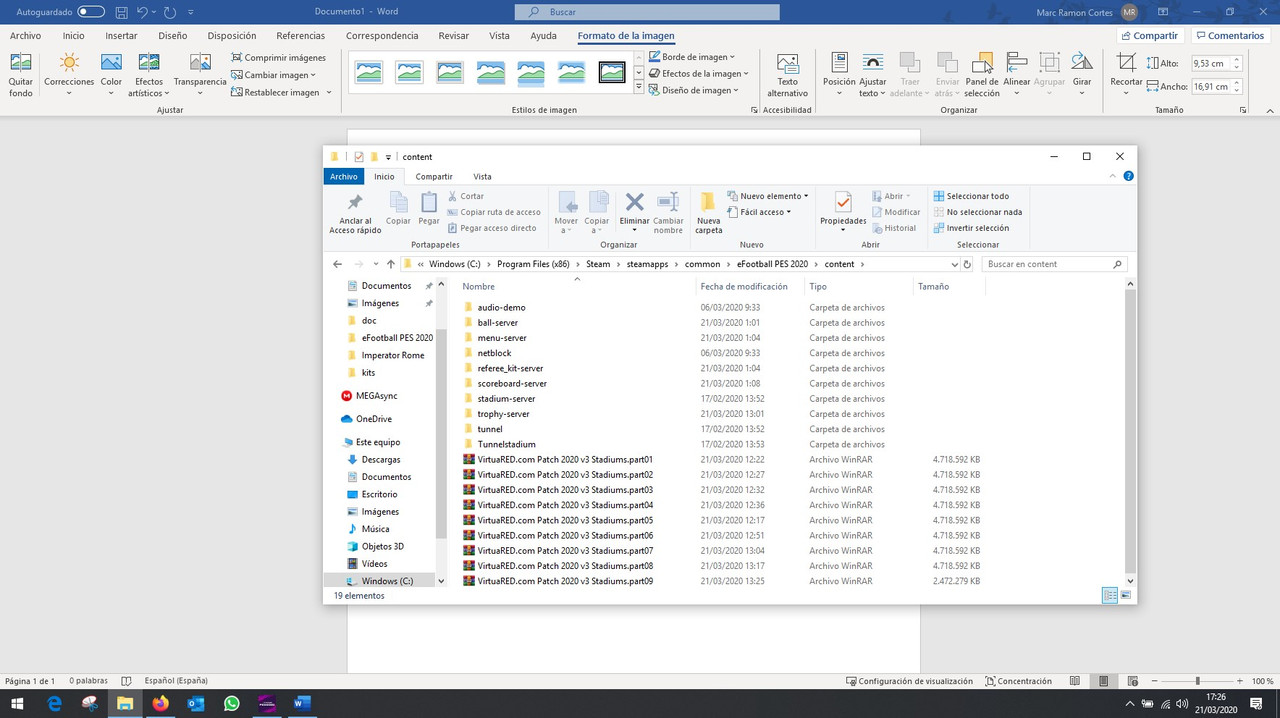Open Archivo menu in Word

tap(25, 36)
